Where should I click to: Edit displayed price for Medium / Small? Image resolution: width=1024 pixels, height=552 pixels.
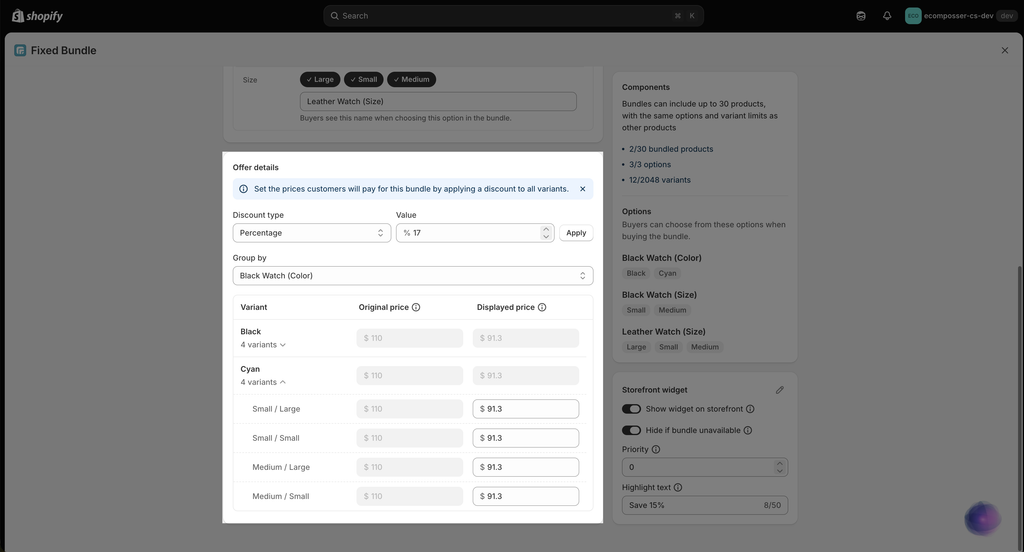click(x=526, y=496)
